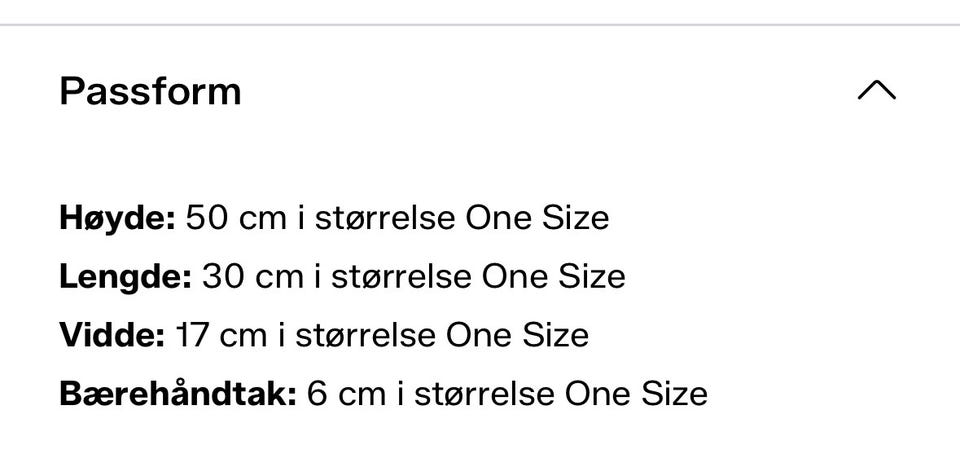Click One Size in the Vidde row
The image size is (960, 454).
[517, 335]
